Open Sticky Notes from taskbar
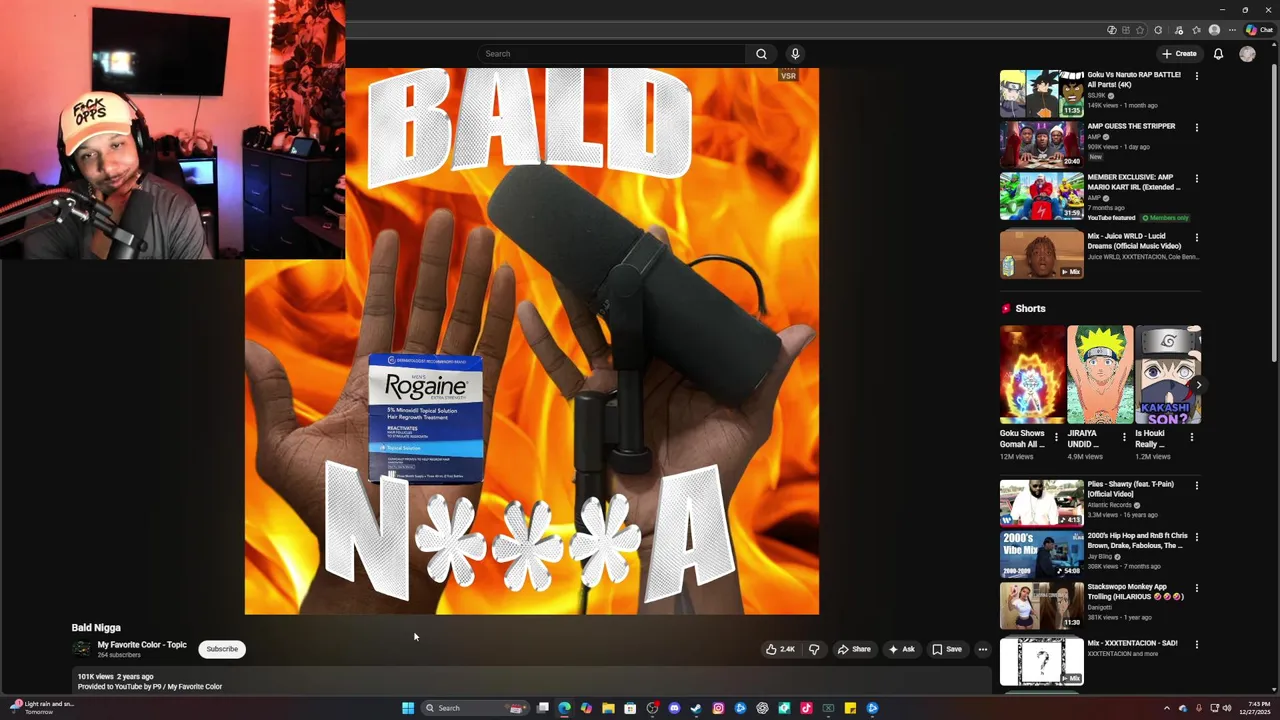Viewport: 1280px width, 720px height. [x=850, y=708]
